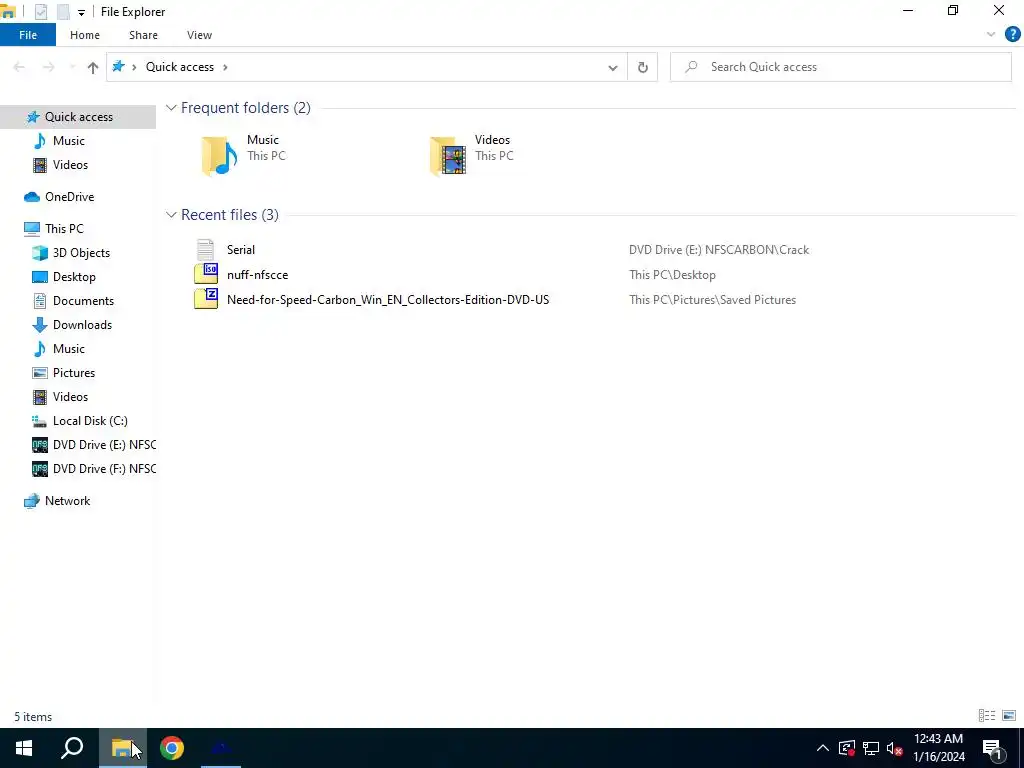
Task: Select the Need-for-Speed-Carbon archive file
Action: [388, 300]
